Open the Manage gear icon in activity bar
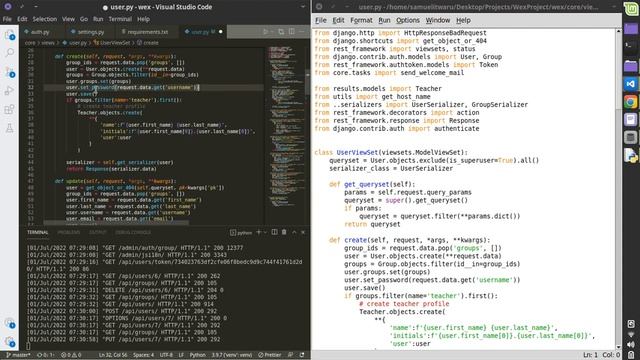The image size is (640, 360). (x=9, y=342)
